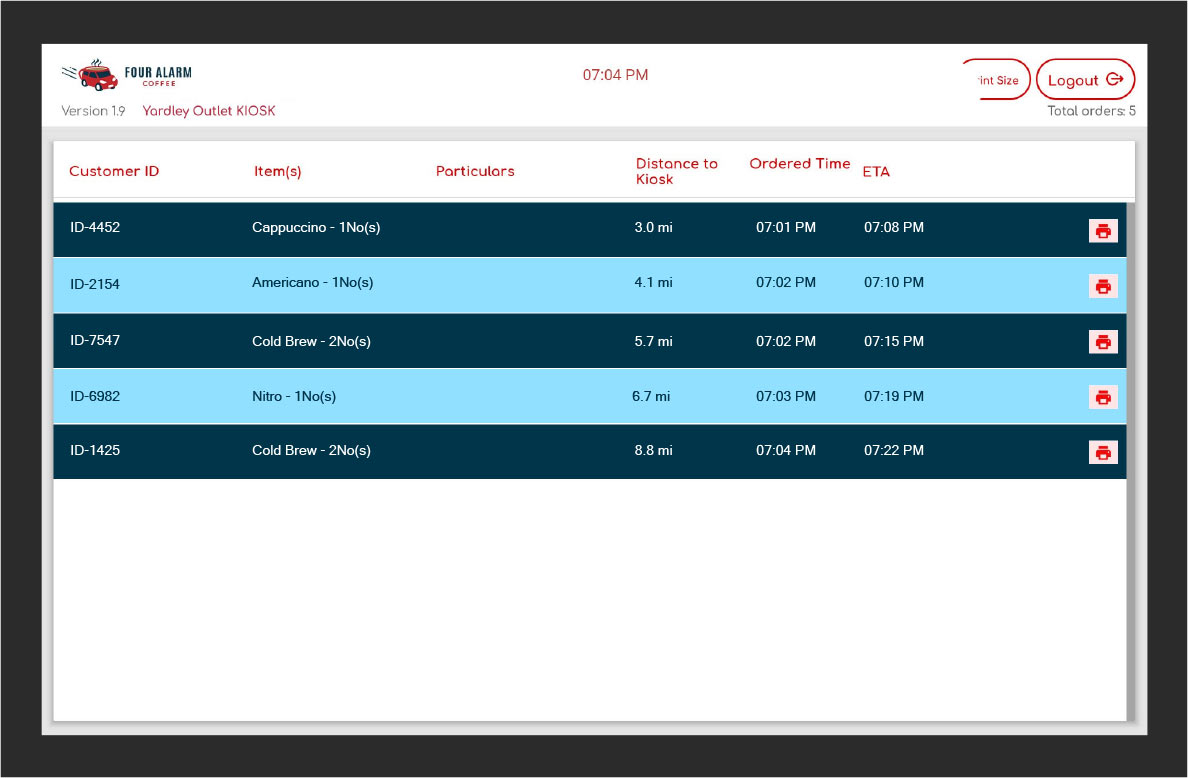This screenshot has height=778, width=1188.
Task: Click the Yardley Outlet KIOSK label
Action: (208, 111)
